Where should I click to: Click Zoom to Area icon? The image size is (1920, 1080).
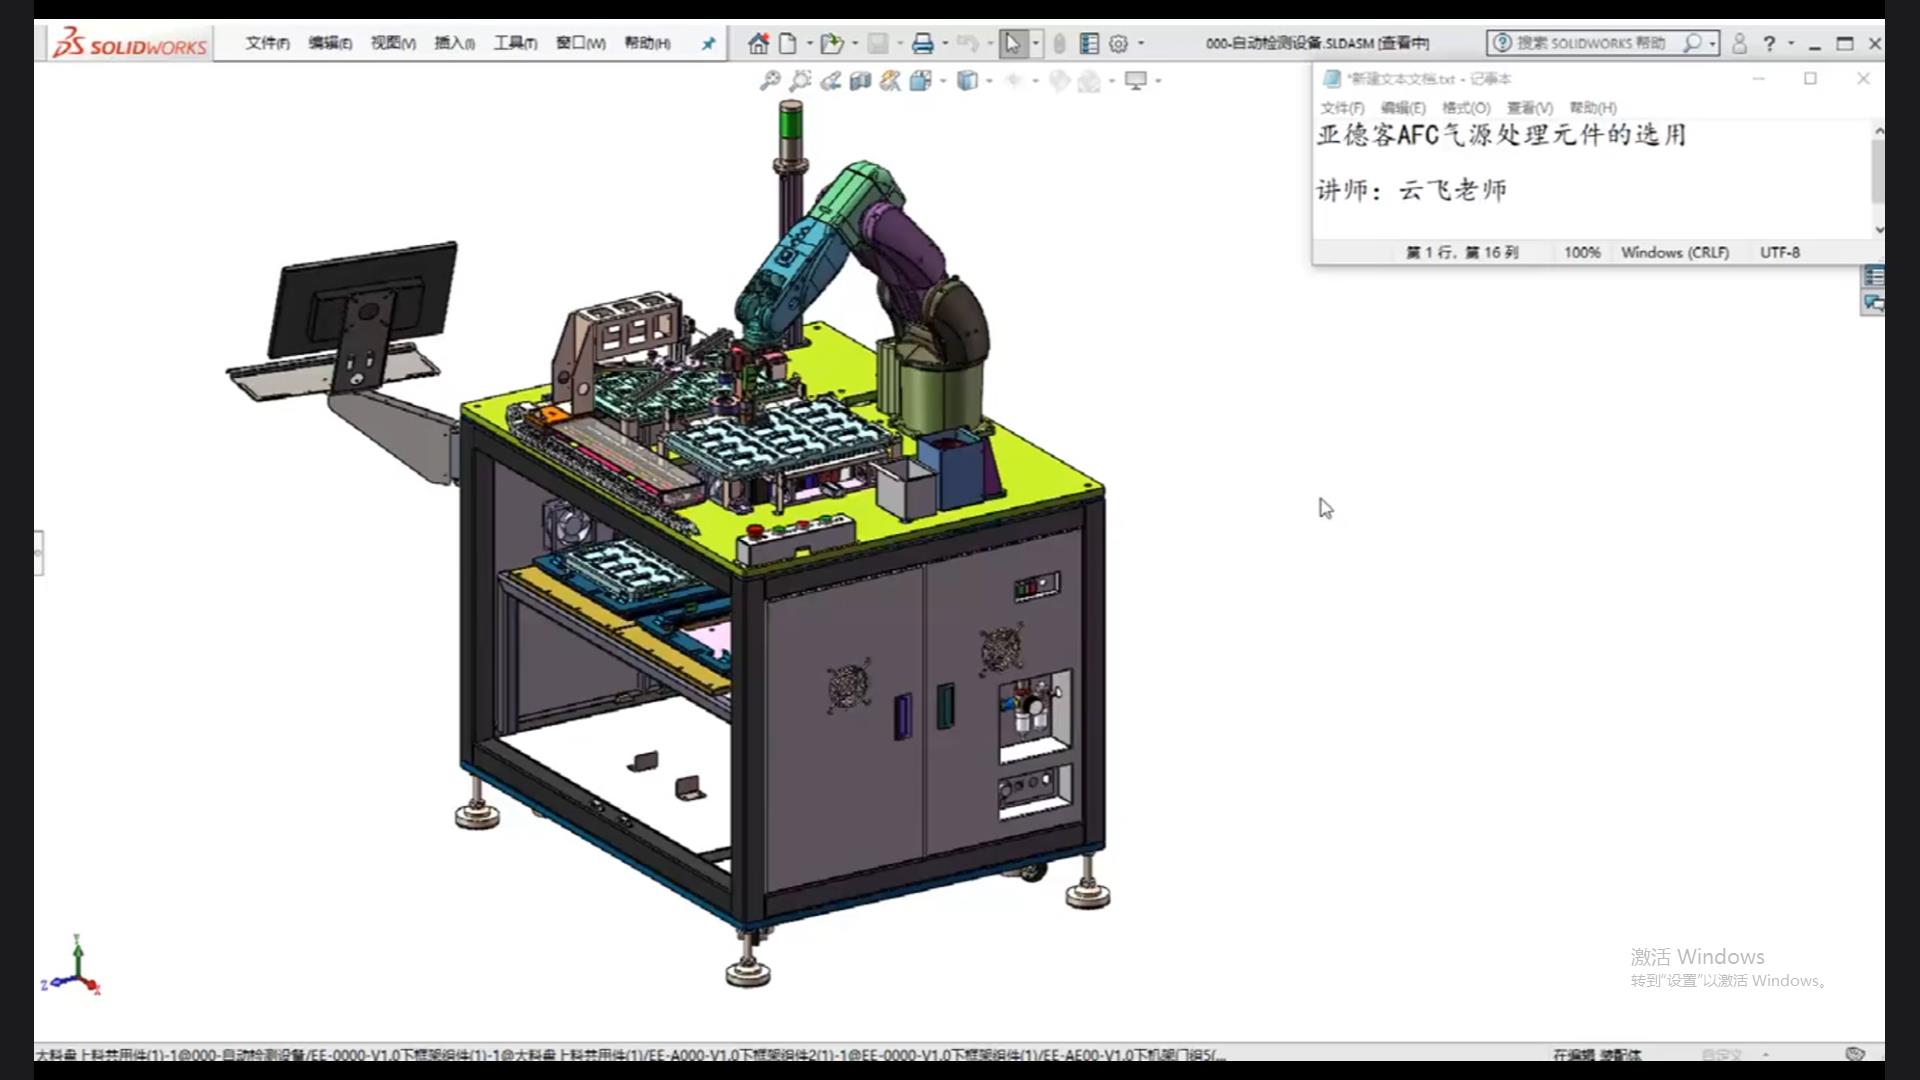[800, 81]
